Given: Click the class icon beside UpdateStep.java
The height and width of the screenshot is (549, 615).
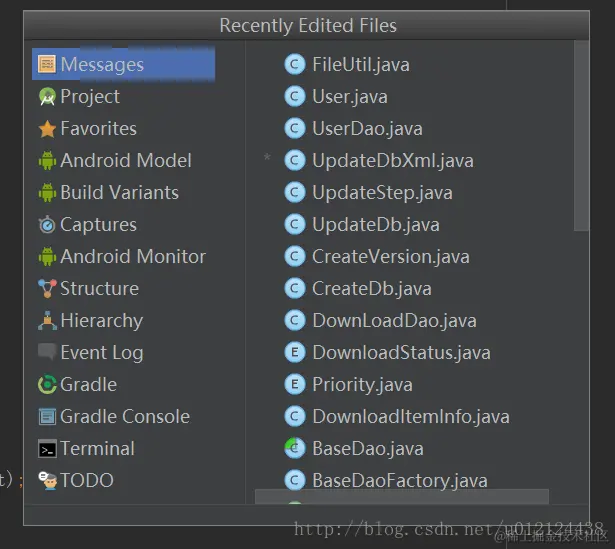Looking at the screenshot, I should tap(295, 193).
